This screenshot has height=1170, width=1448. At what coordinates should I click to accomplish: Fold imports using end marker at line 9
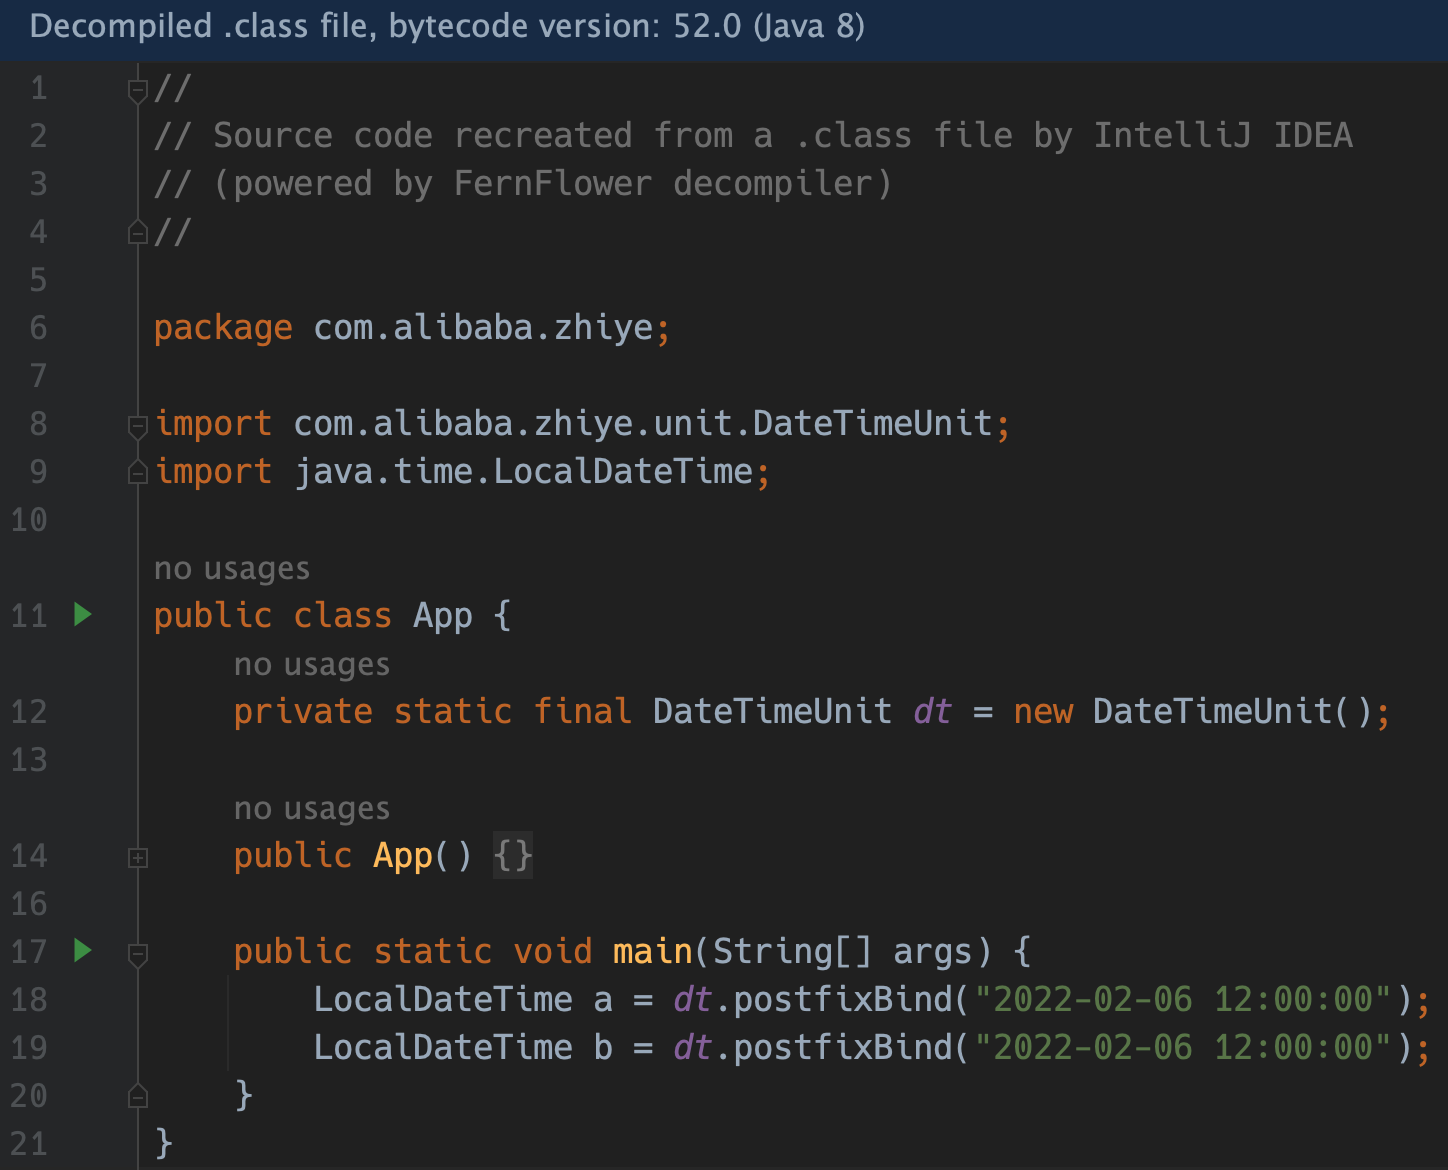coord(138,473)
